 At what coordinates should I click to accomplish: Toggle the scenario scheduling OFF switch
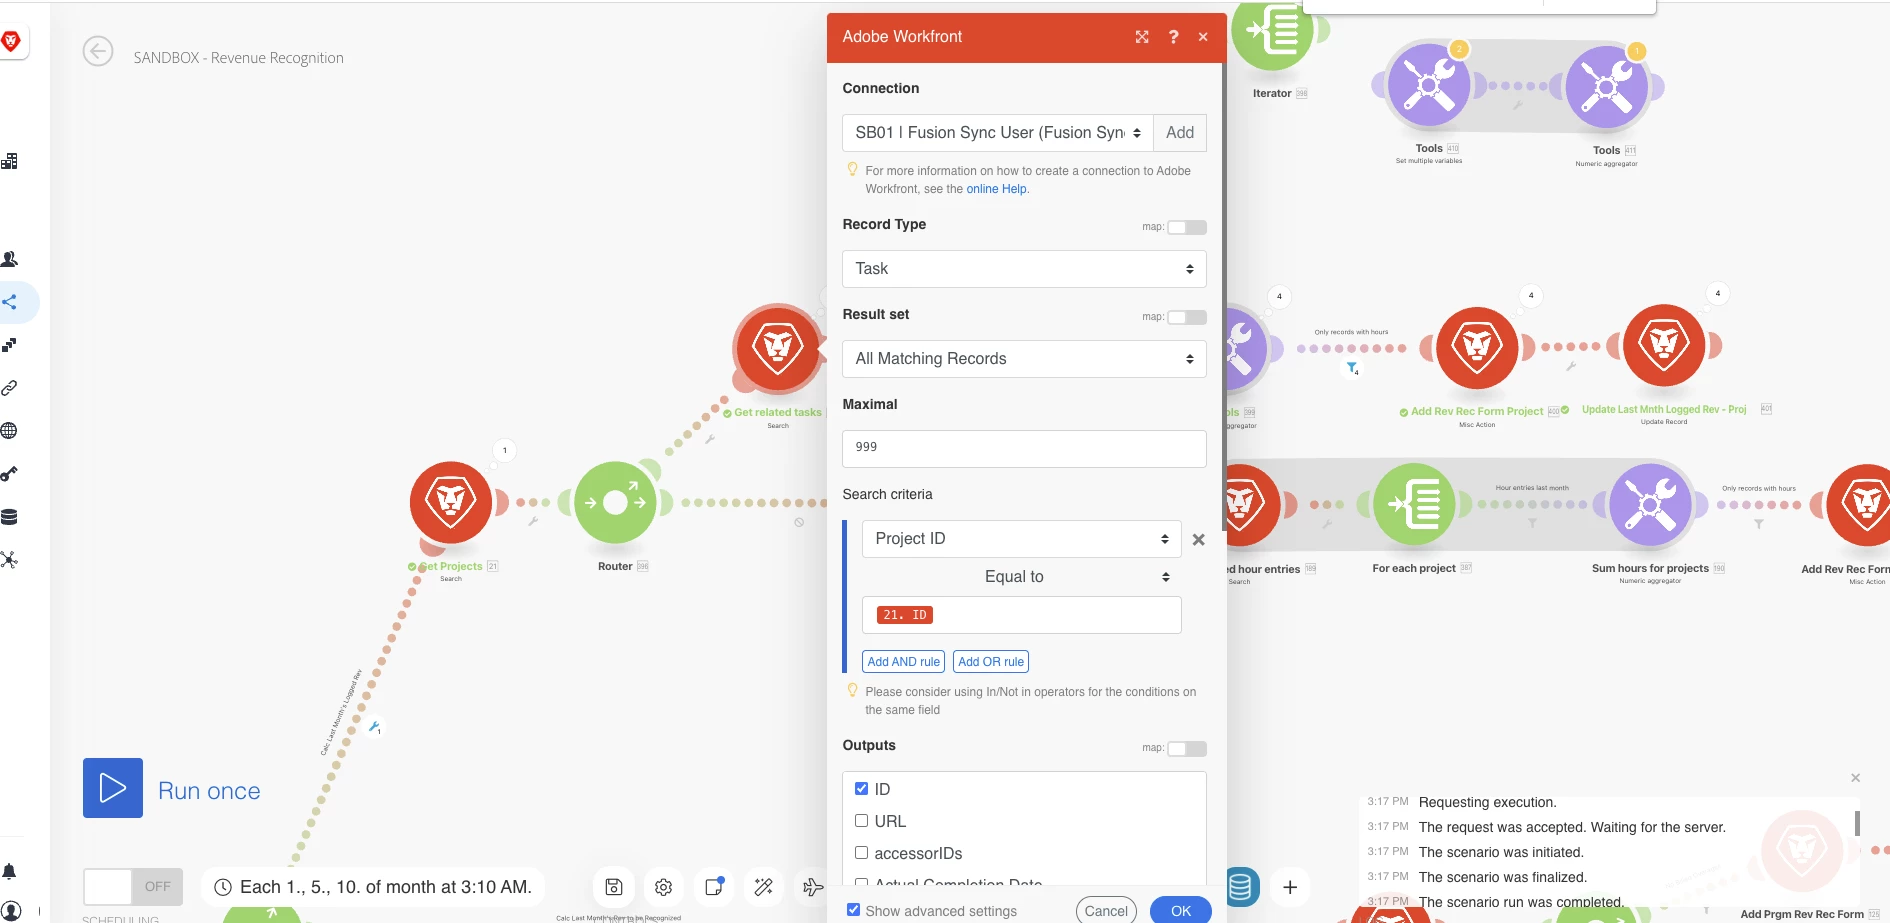point(133,887)
